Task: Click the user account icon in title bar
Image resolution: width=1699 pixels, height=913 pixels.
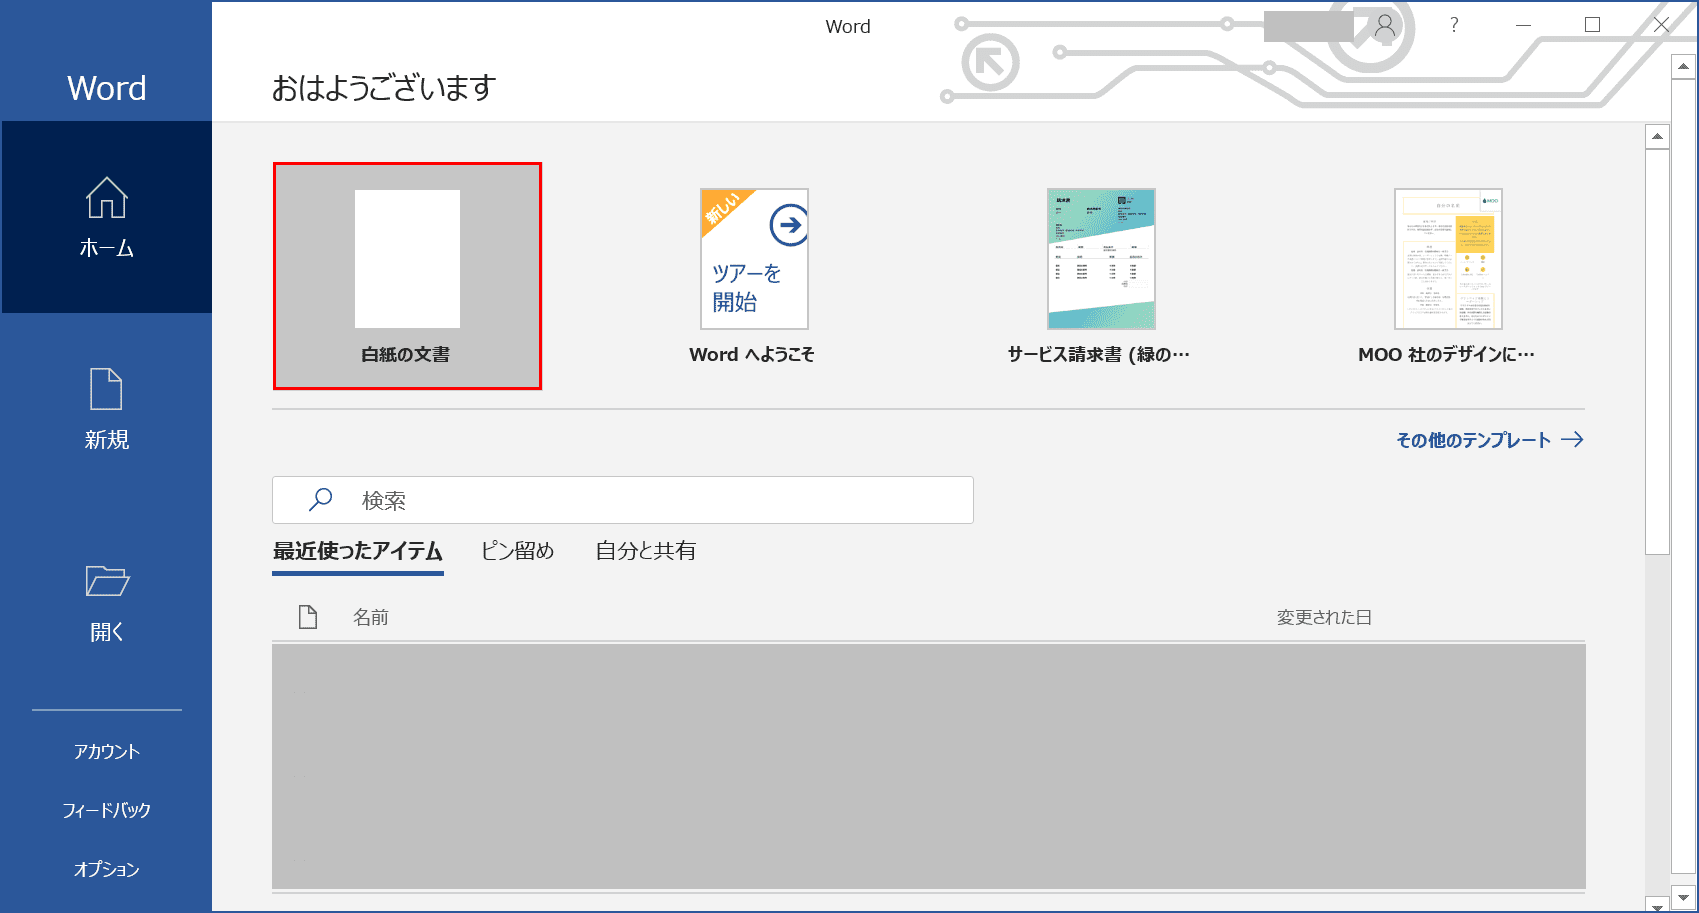Action: (x=1385, y=25)
